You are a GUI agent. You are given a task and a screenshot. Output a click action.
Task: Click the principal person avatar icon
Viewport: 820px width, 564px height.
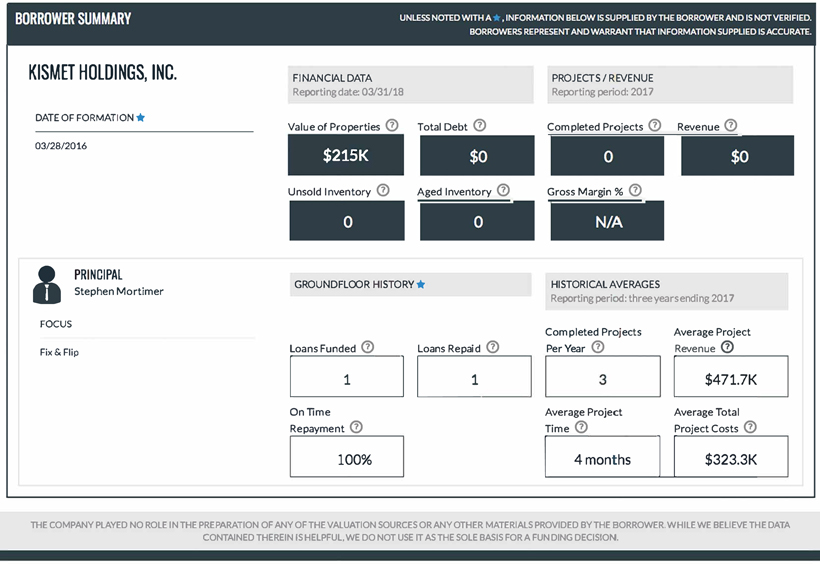click(x=46, y=284)
